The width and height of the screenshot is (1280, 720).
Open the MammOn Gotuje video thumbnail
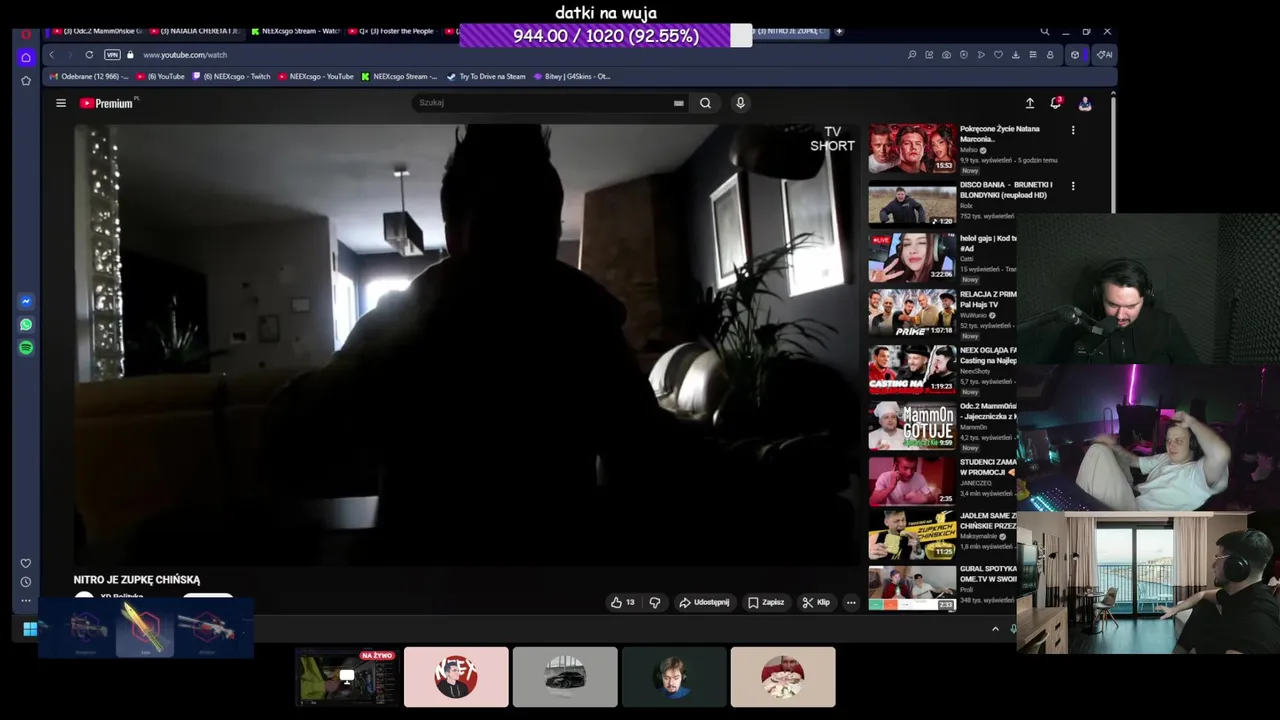coord(912,425)
